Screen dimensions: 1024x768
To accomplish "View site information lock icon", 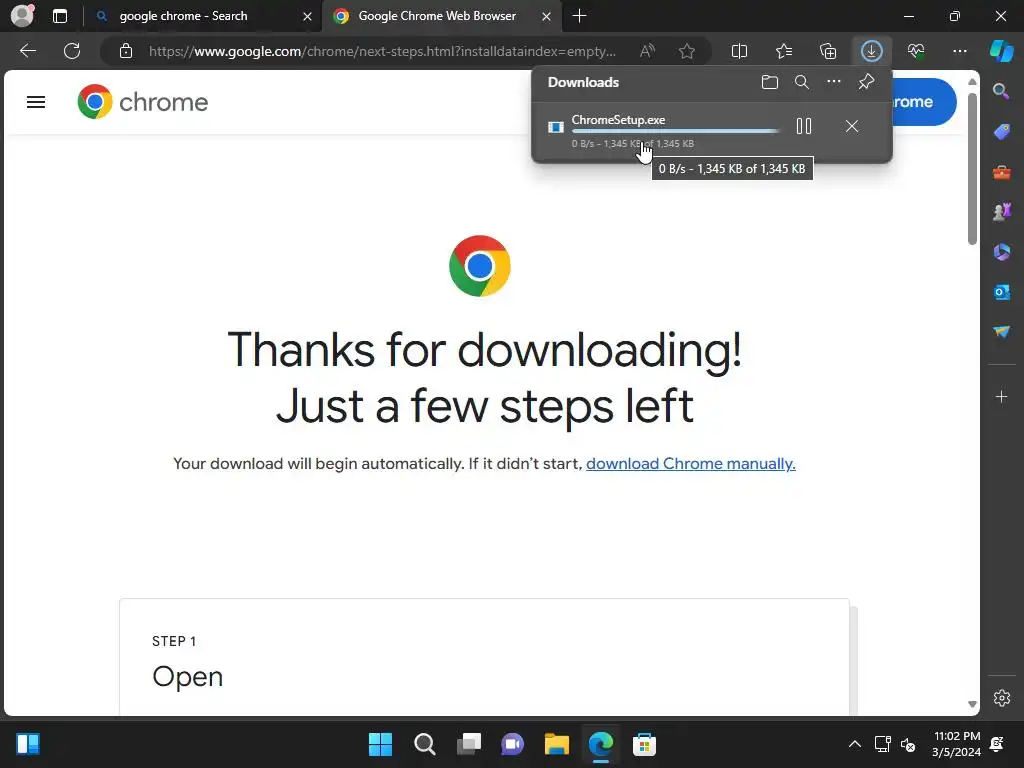I will coord(126,51).
